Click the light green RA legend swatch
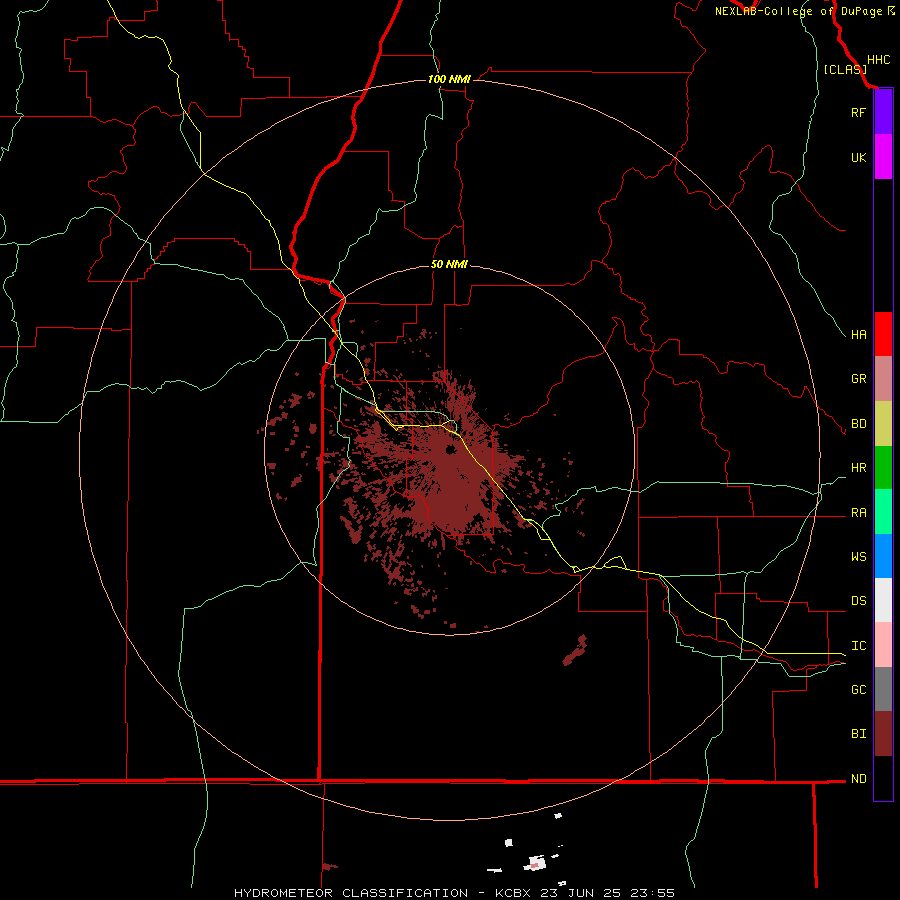The width and height of the screenshot is (900, 900). (x=883, y=512)
